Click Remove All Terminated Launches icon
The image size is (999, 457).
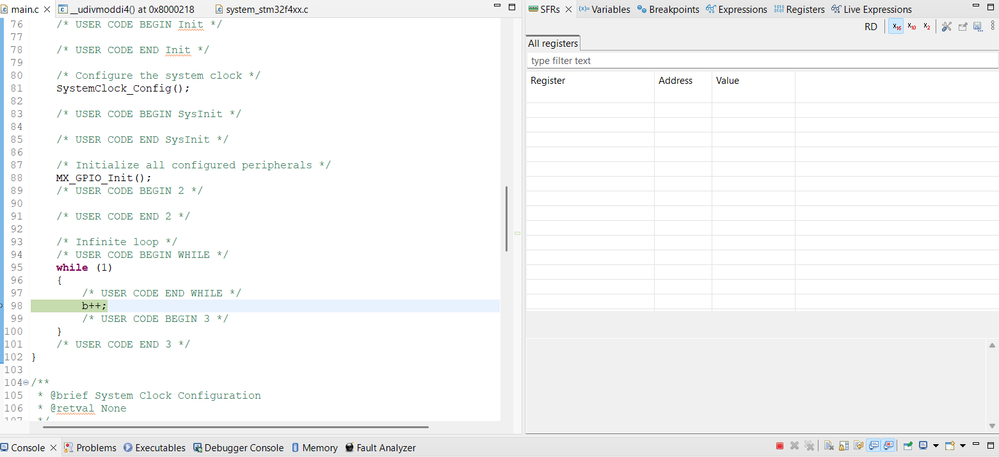click(809, 446)
